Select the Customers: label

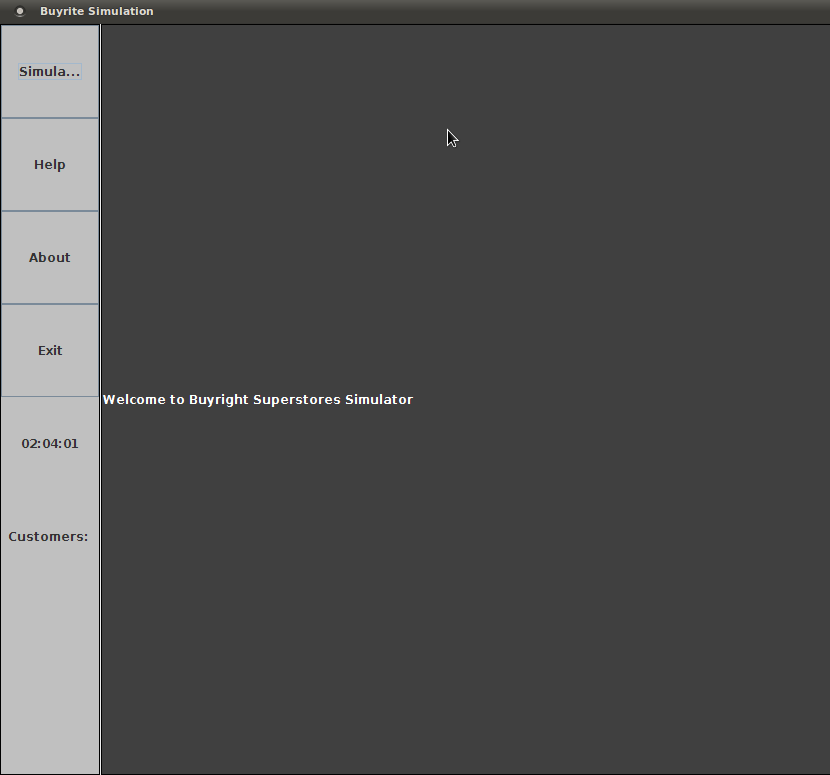click(49, 537)
